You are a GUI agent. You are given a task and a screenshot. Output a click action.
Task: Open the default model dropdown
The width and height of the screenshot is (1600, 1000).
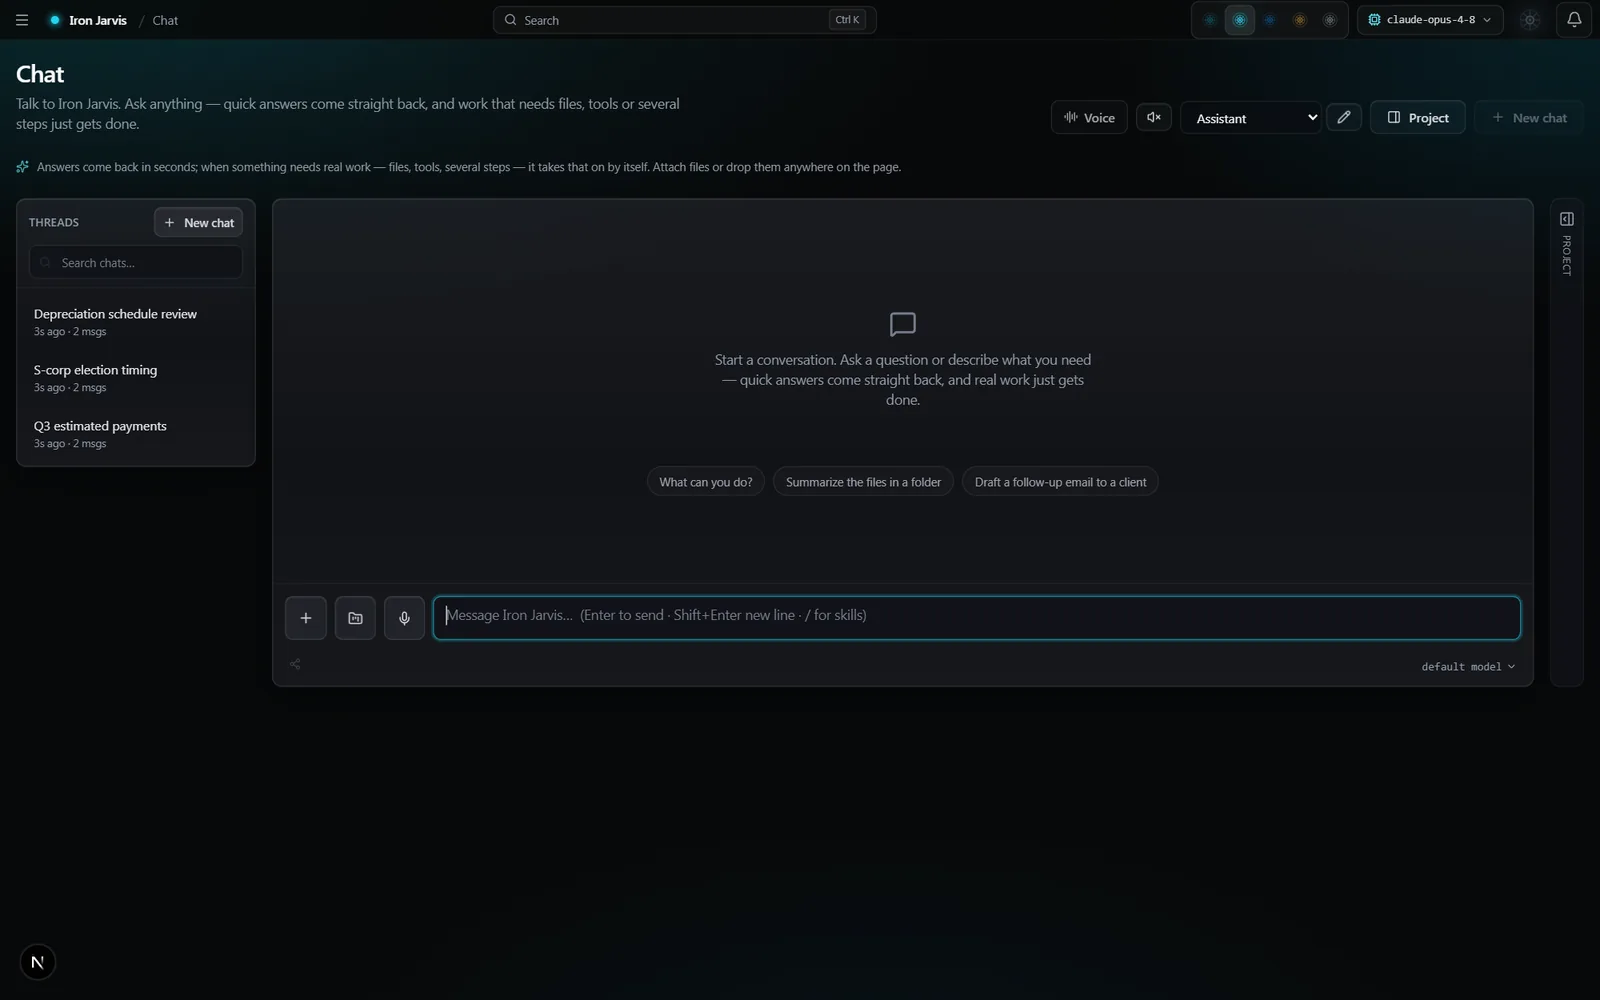tap(1468, 667)
